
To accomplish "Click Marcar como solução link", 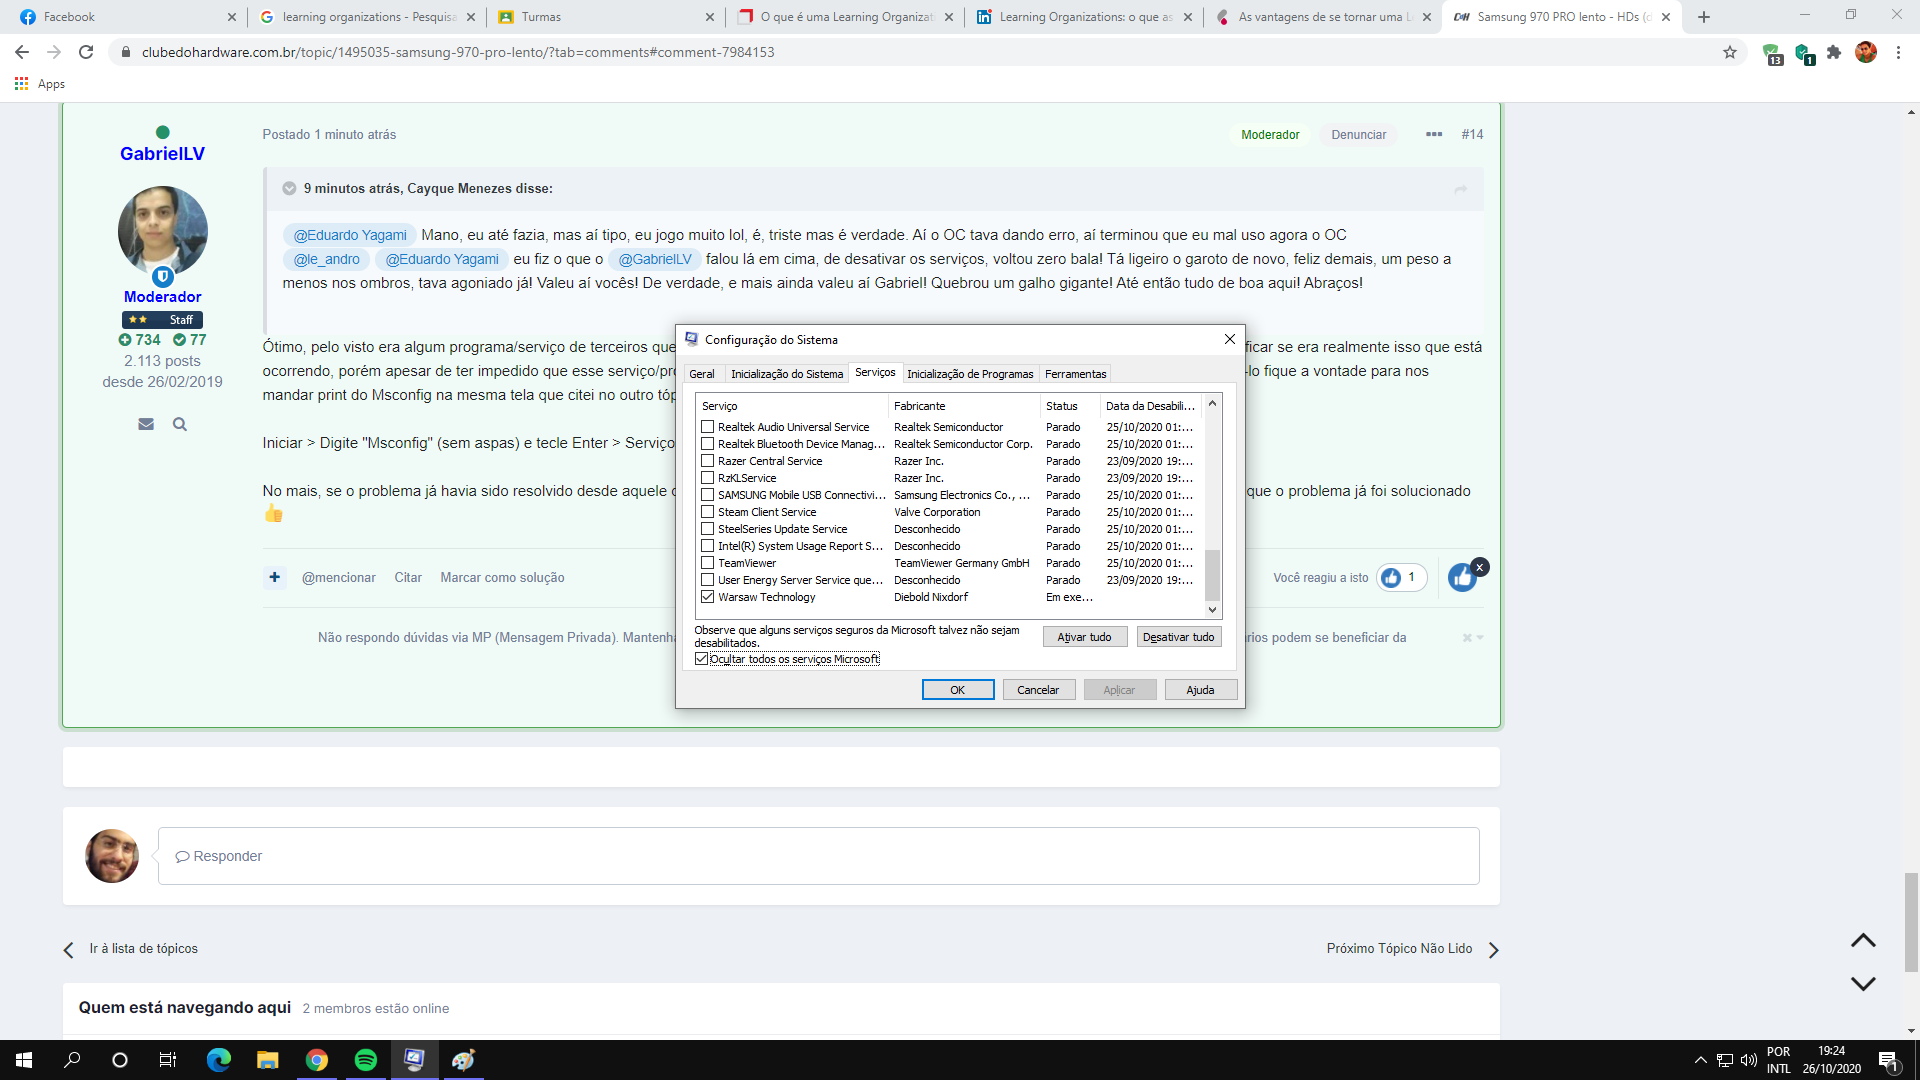I will 502,577.
